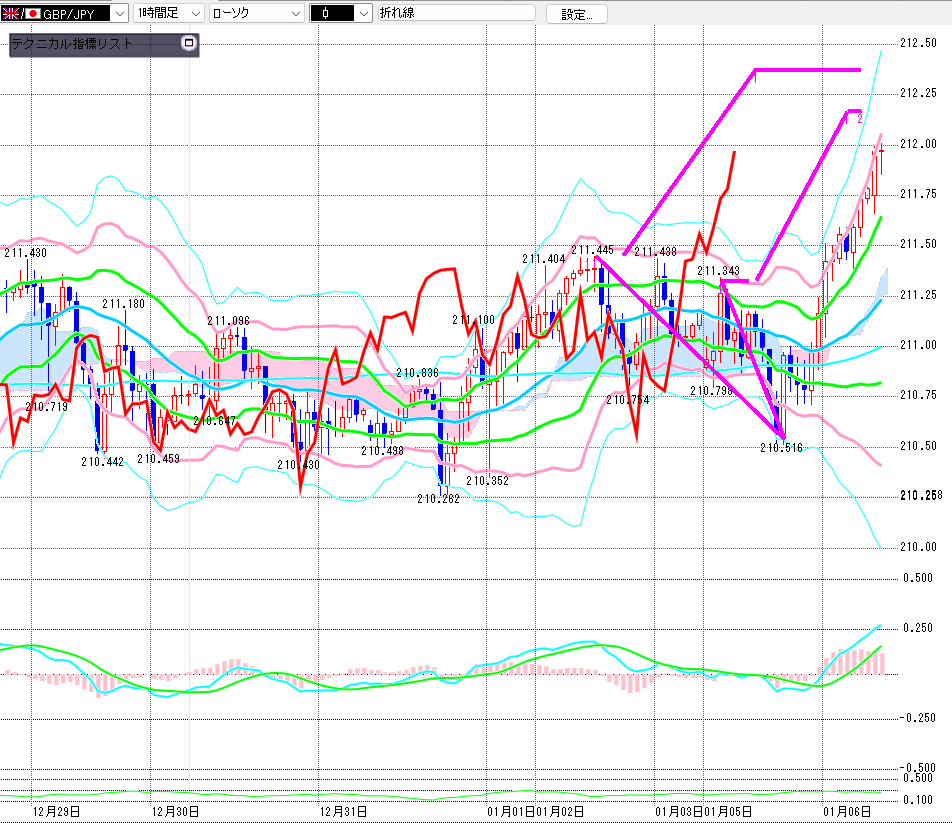Click the 0.250 MACD axis label
Image resolution: width=952 pixels, height=823 pixels.
(x=918, y=627)
